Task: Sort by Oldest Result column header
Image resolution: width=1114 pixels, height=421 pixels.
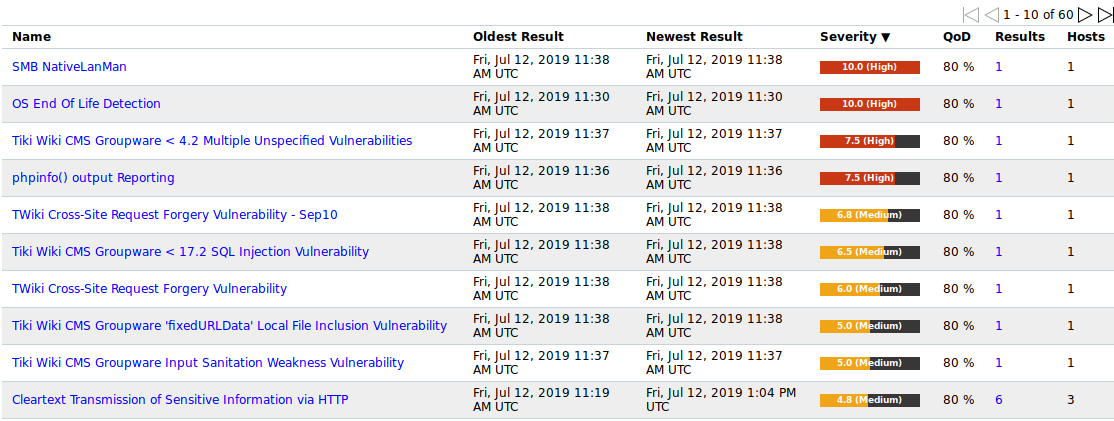Action: (518, 37)
